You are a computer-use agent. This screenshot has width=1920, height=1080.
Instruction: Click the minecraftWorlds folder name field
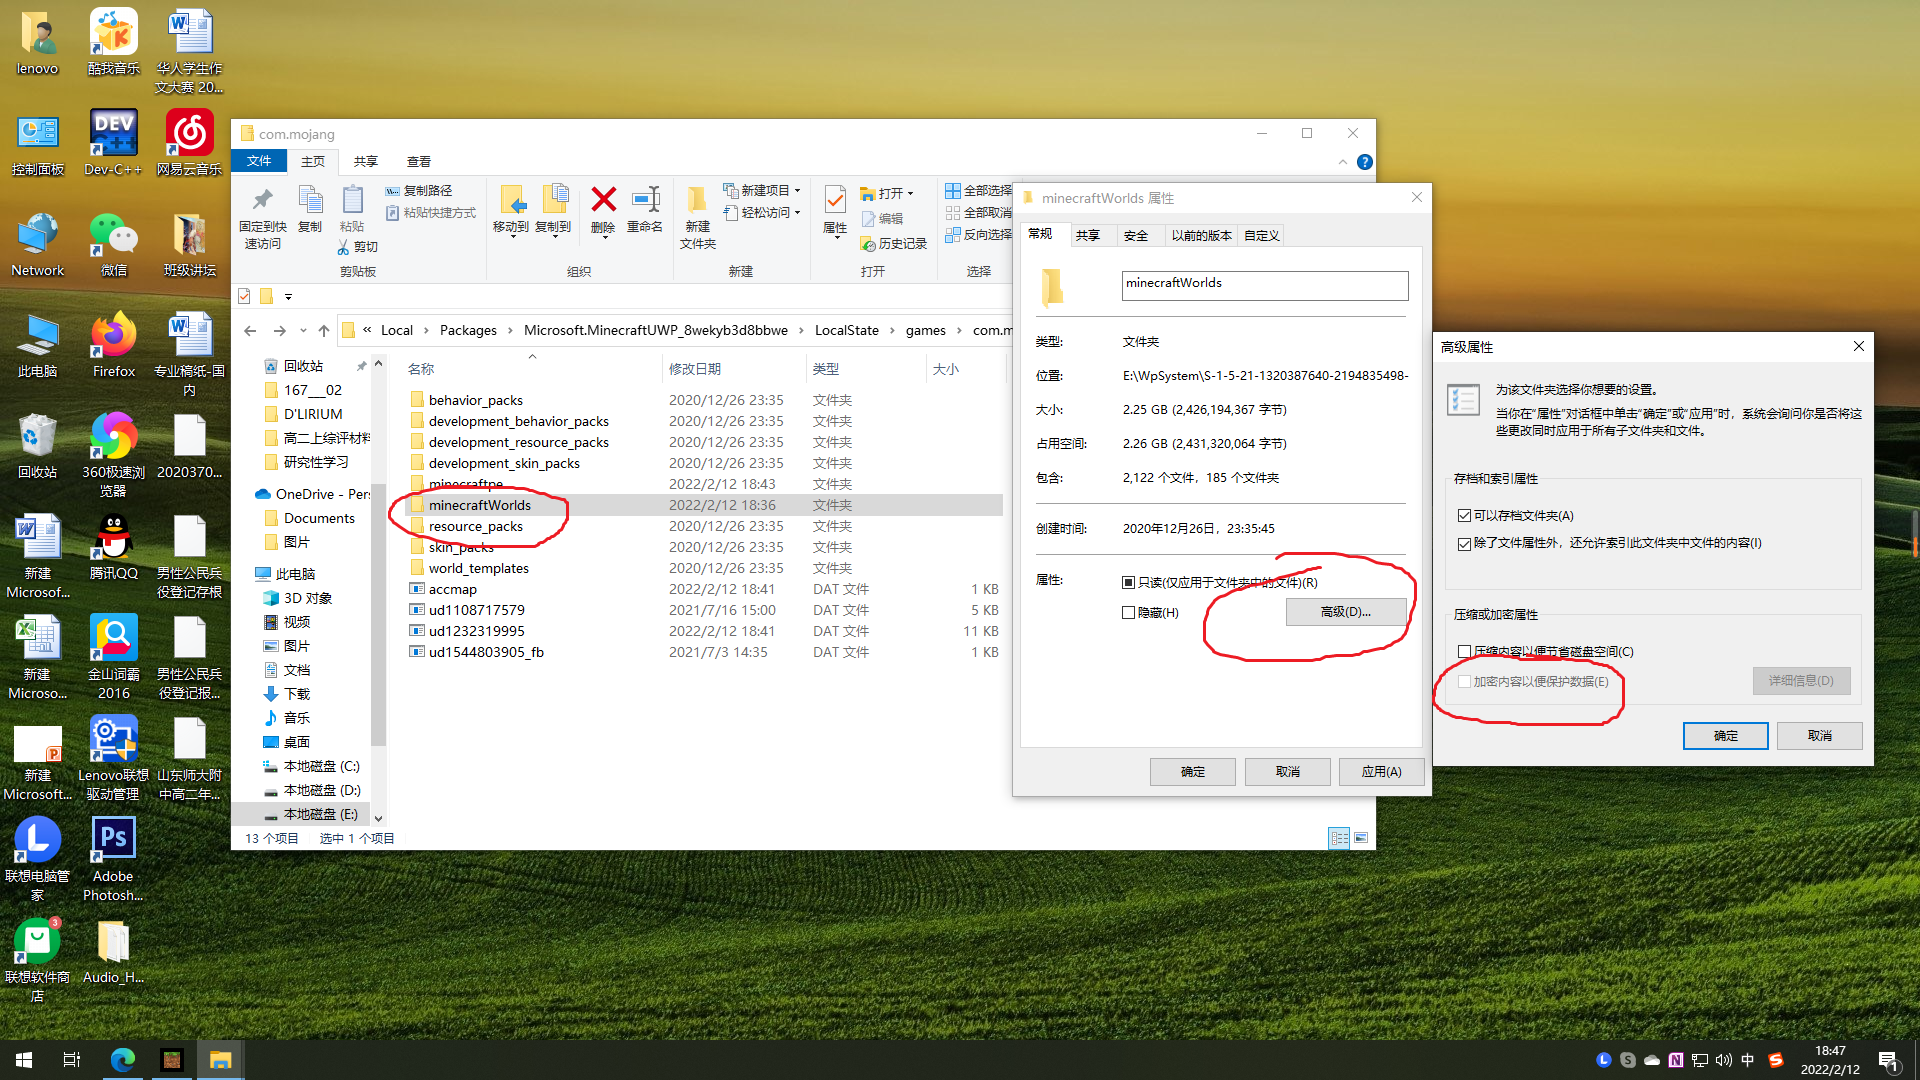coord(1264,285)
